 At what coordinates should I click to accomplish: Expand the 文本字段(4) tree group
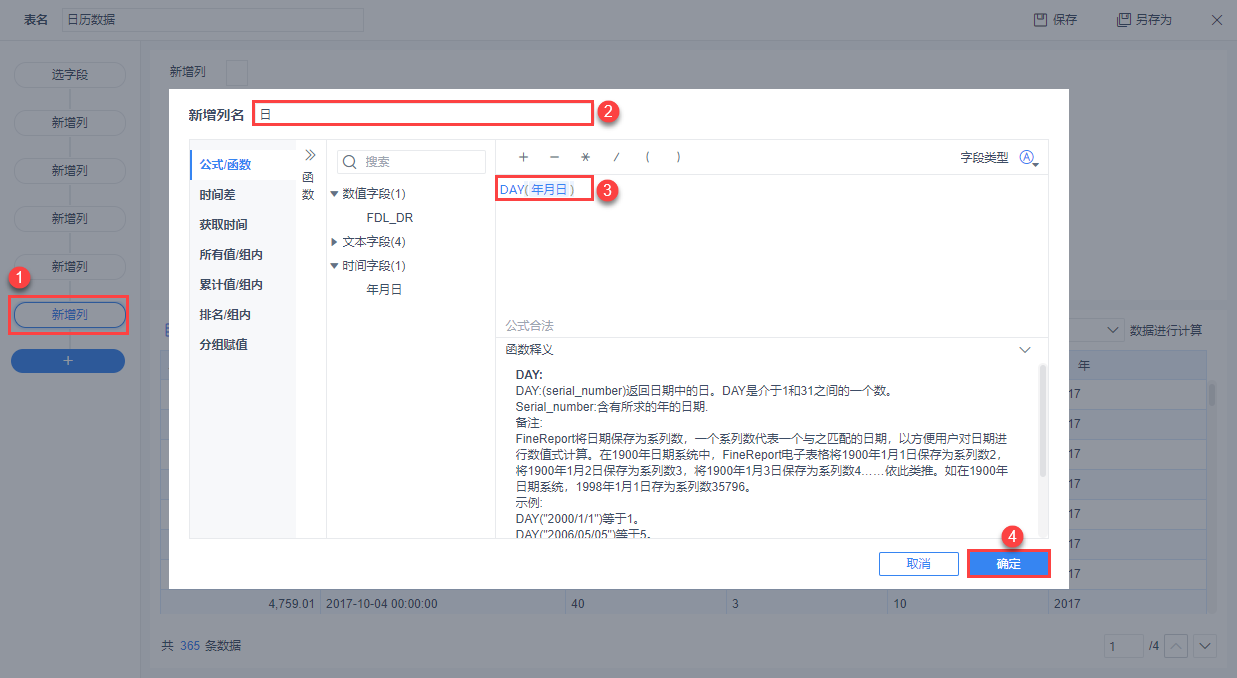335,242
